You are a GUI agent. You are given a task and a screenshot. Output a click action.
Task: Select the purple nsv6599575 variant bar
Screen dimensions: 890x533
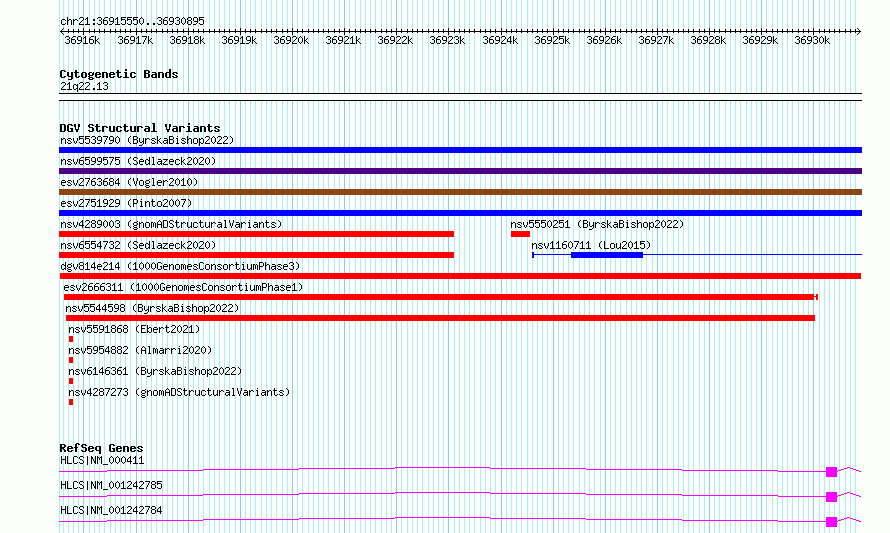coord(460,171)
